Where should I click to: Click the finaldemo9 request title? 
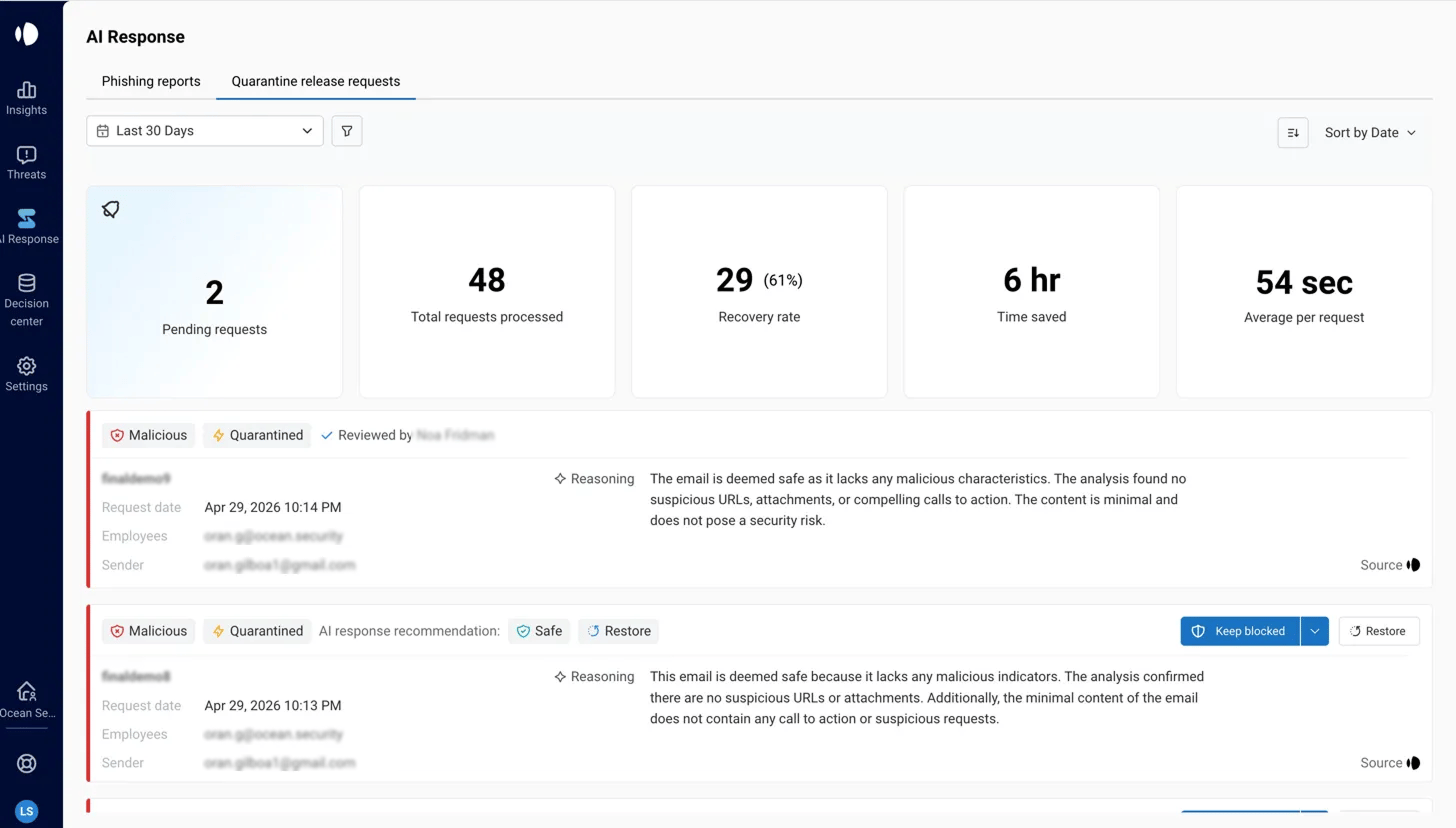[x=136, y=479]
